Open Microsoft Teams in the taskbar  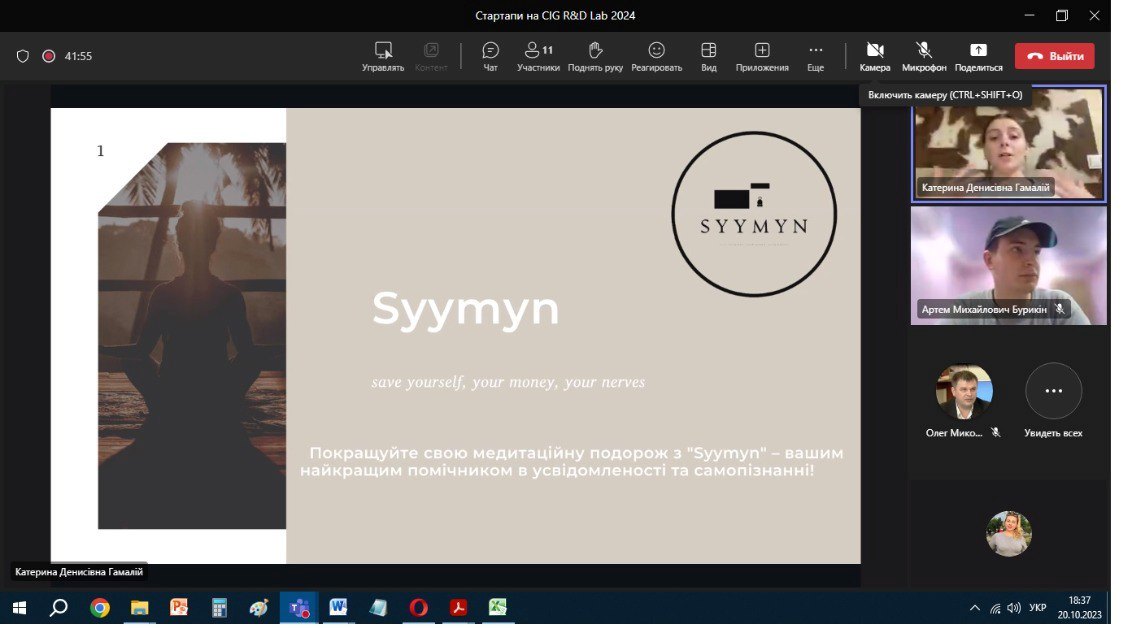[298, 607]
